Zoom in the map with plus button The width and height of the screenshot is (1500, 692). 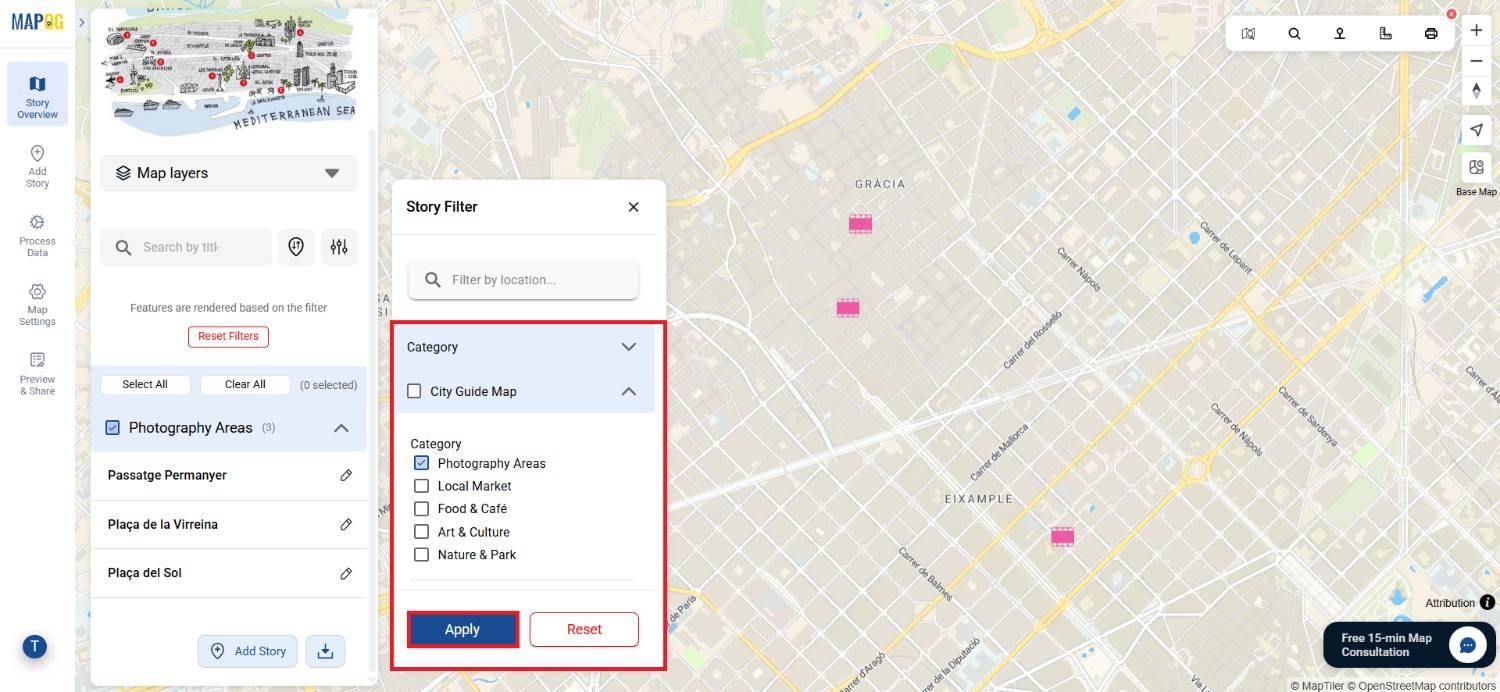tap(1476, 30)
